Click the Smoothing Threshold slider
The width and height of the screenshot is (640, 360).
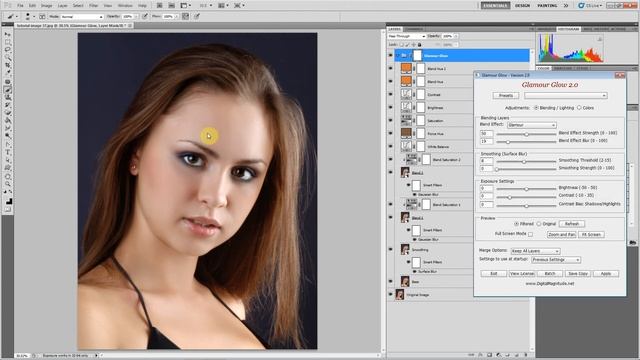click(x=526, y=162)
